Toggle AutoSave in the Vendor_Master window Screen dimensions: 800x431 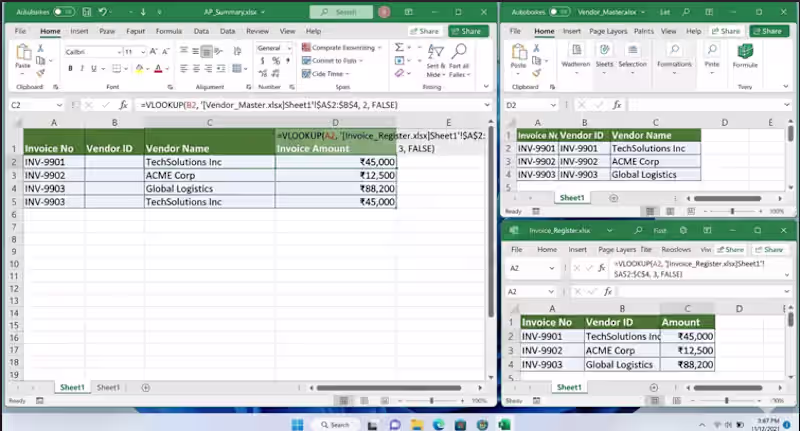click(x=560, y=12)
